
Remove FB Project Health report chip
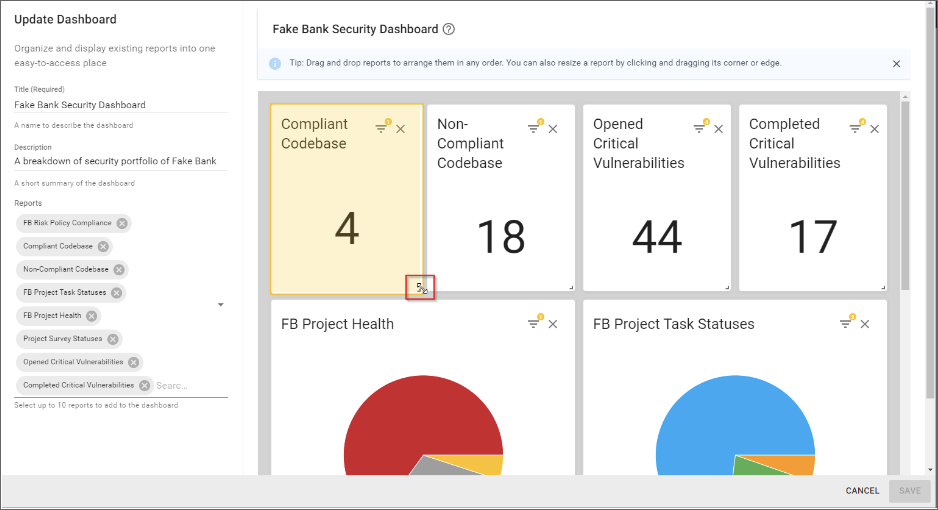pyautogui.click(x=92, y=316)
